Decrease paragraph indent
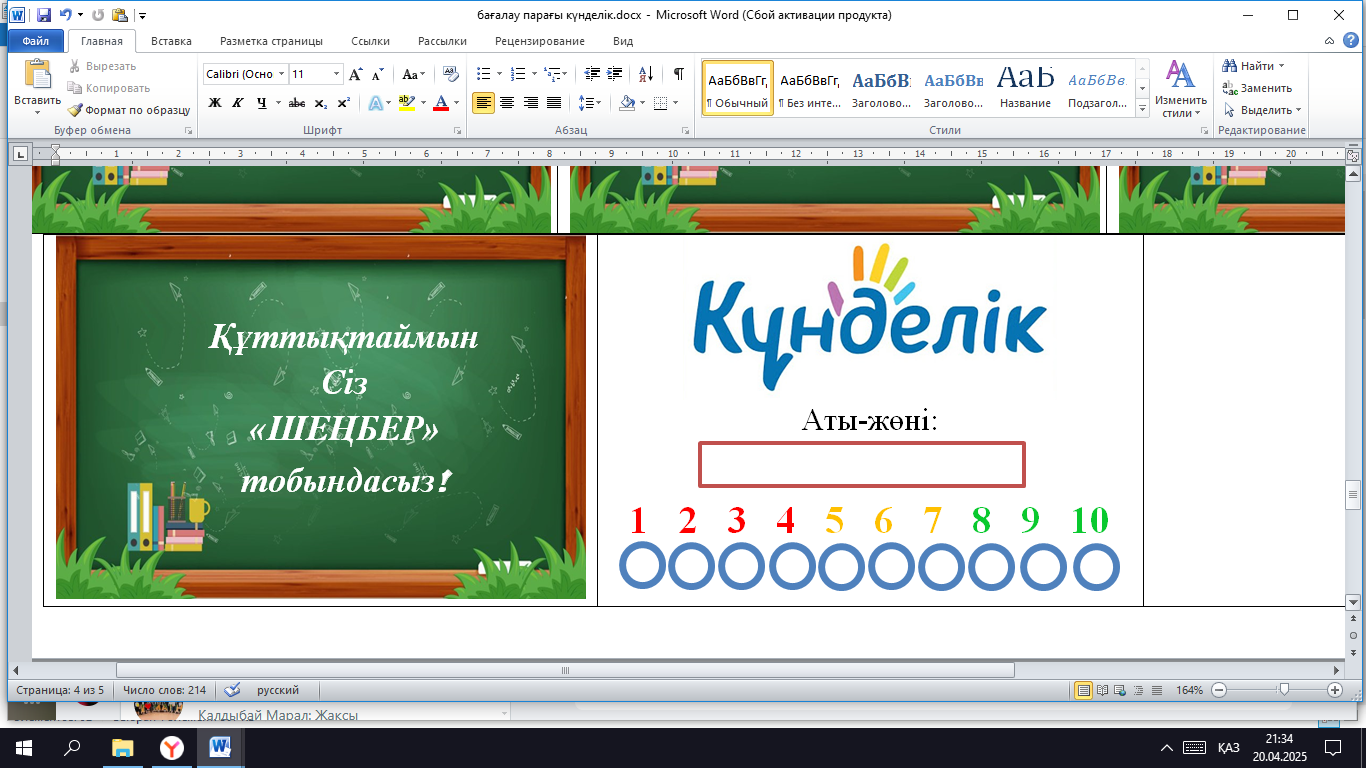Viewport: 1366px width, 768px height. click(591, 74)
